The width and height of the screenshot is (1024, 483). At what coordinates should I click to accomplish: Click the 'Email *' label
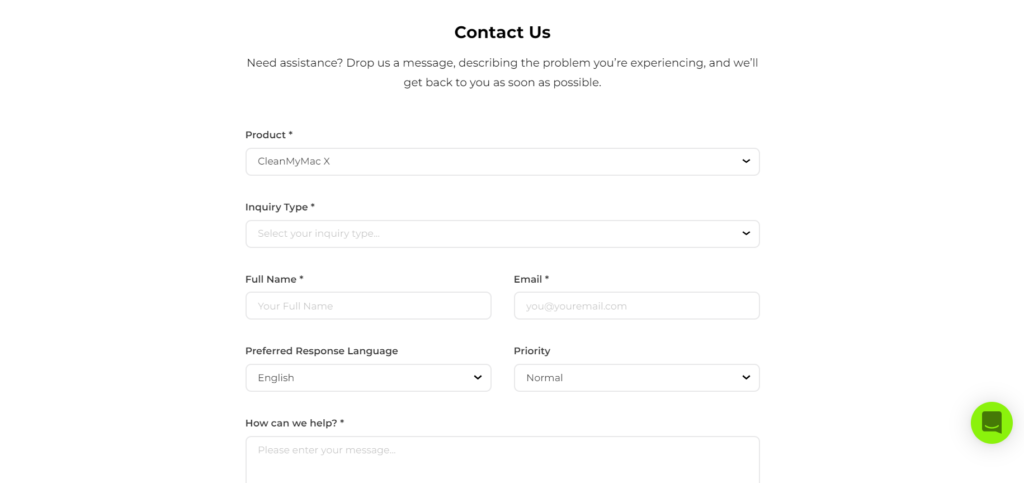pos(531,279)
